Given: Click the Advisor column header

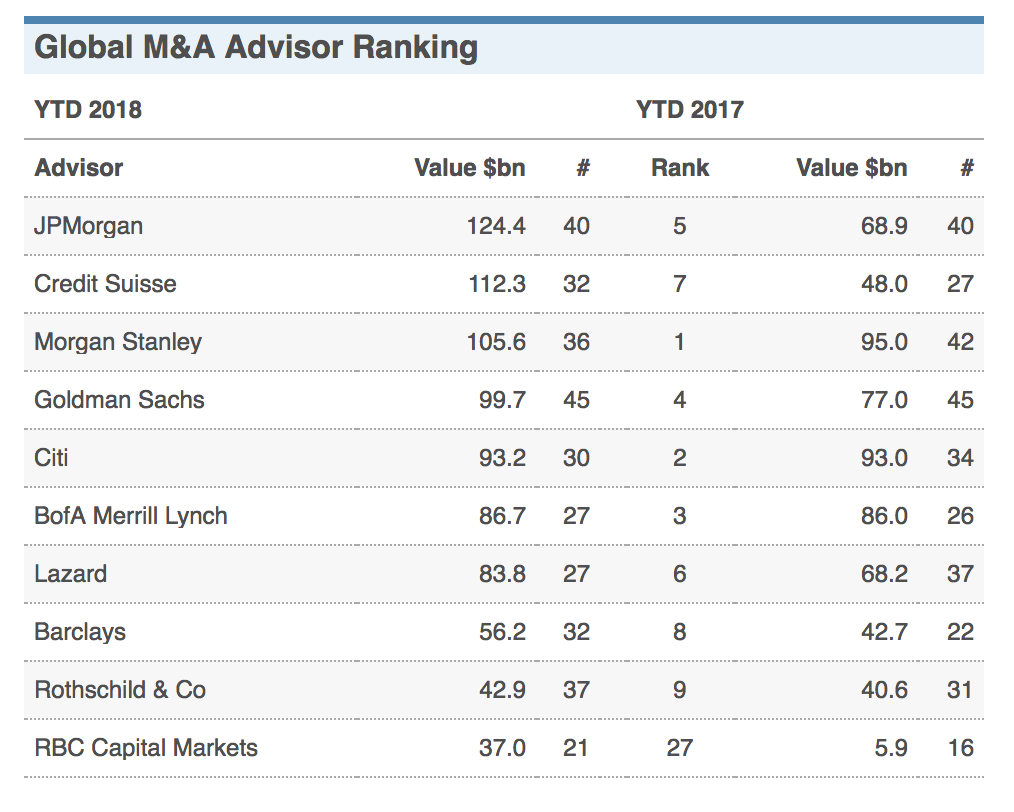Looking at the screenshot, I should point(79,168).
